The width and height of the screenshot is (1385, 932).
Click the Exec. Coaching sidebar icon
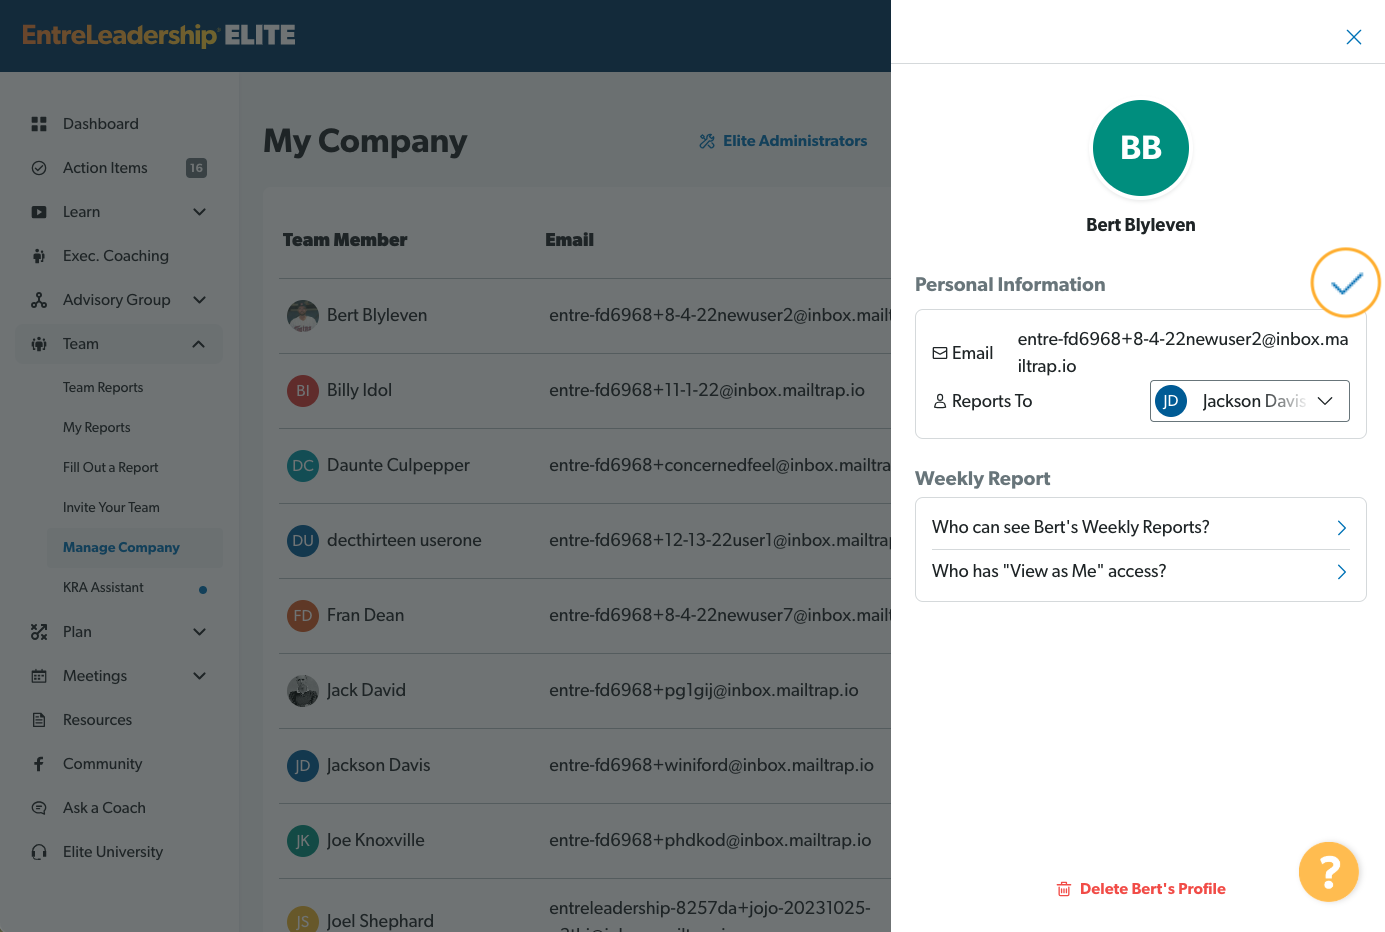click(39, 256)
